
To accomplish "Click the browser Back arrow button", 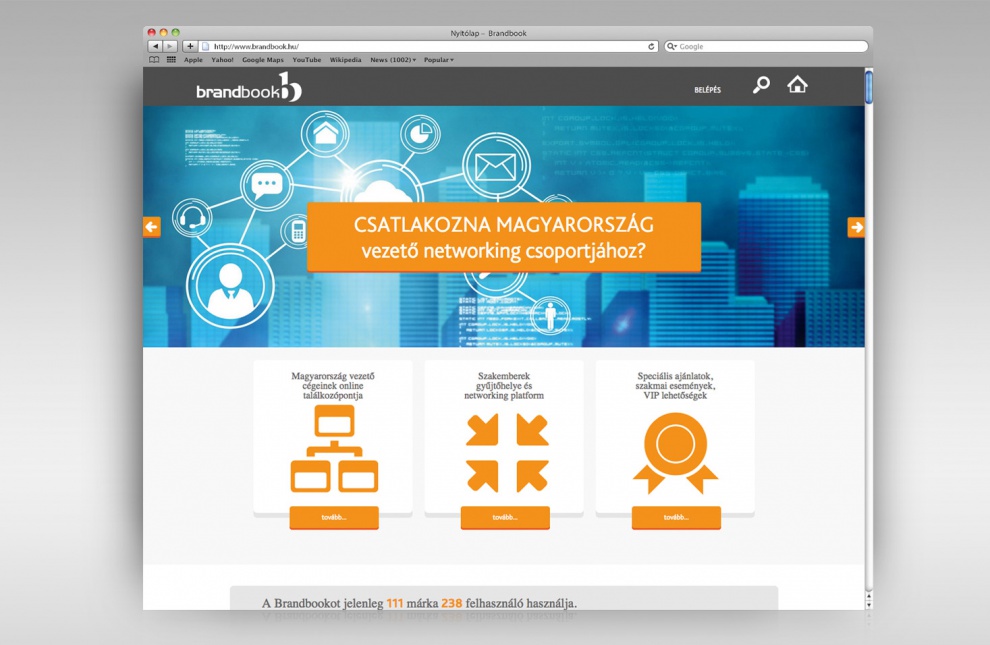I will [155, 46].
